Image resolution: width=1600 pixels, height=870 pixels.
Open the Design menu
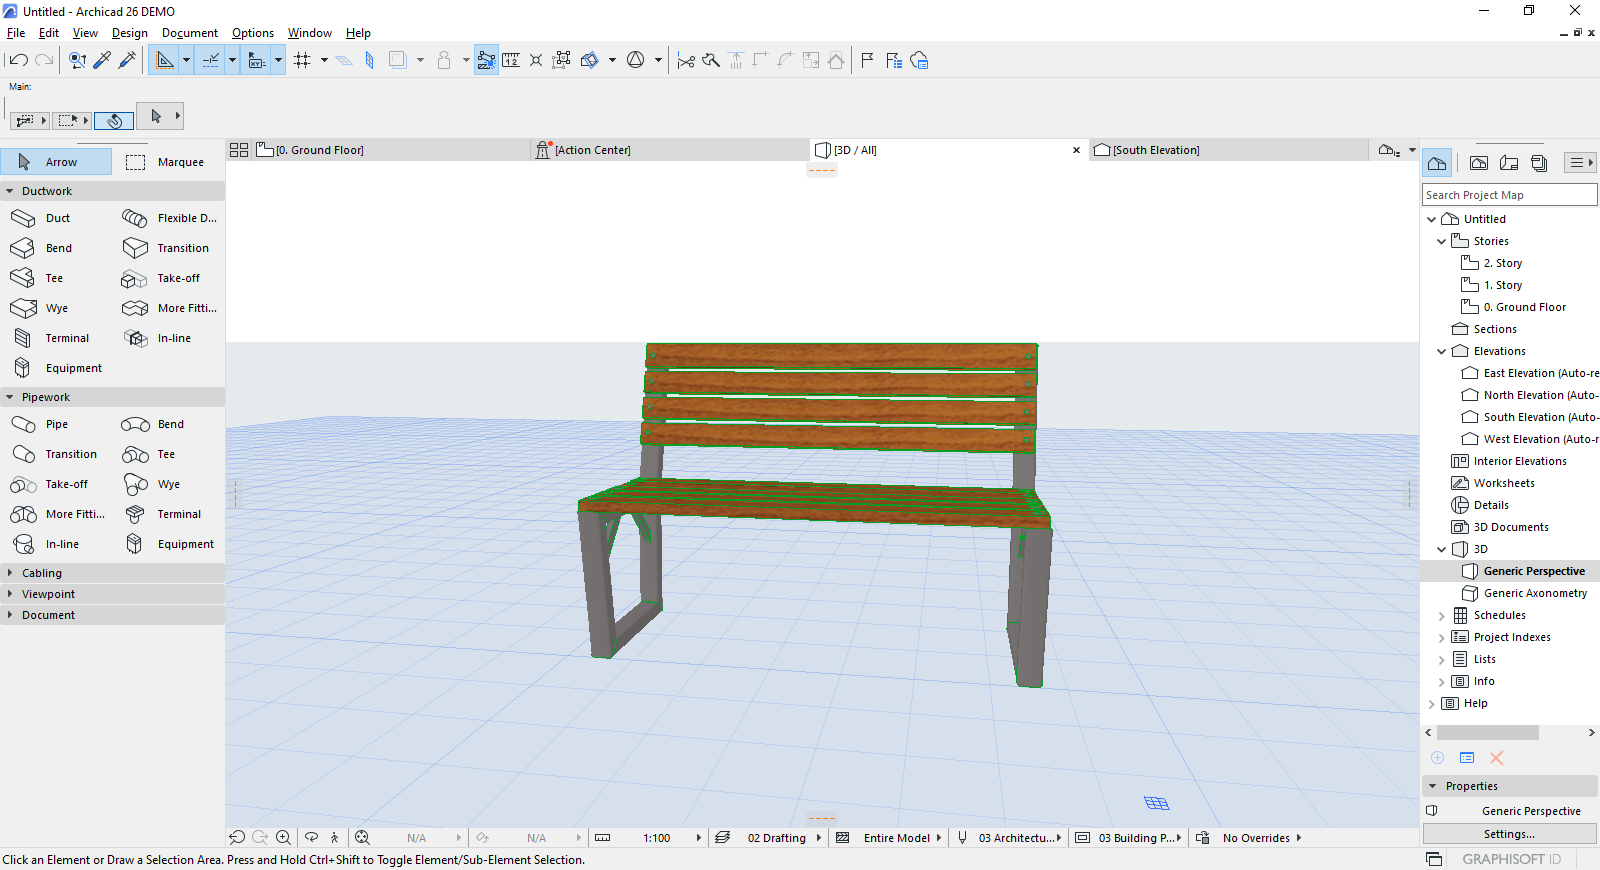[x=129, y=33]
